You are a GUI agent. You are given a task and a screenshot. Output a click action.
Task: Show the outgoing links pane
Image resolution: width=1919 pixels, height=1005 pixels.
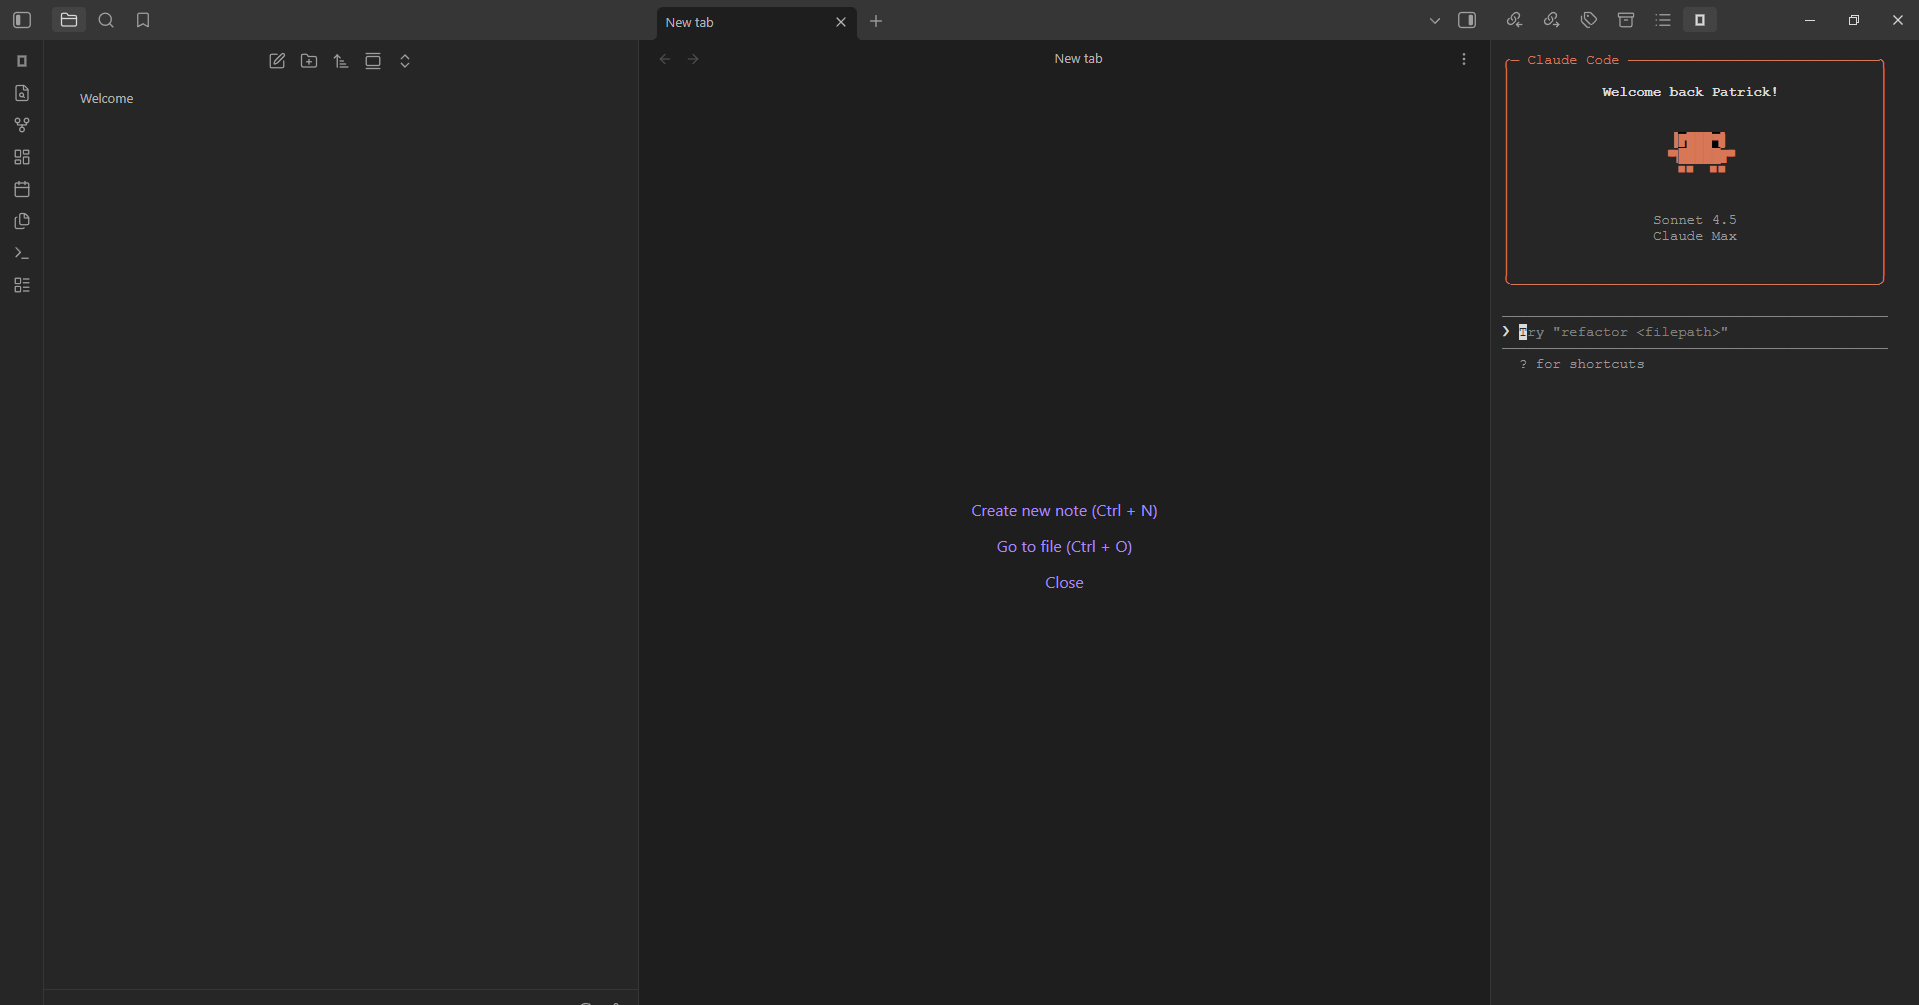click(x=1551, y=20)
